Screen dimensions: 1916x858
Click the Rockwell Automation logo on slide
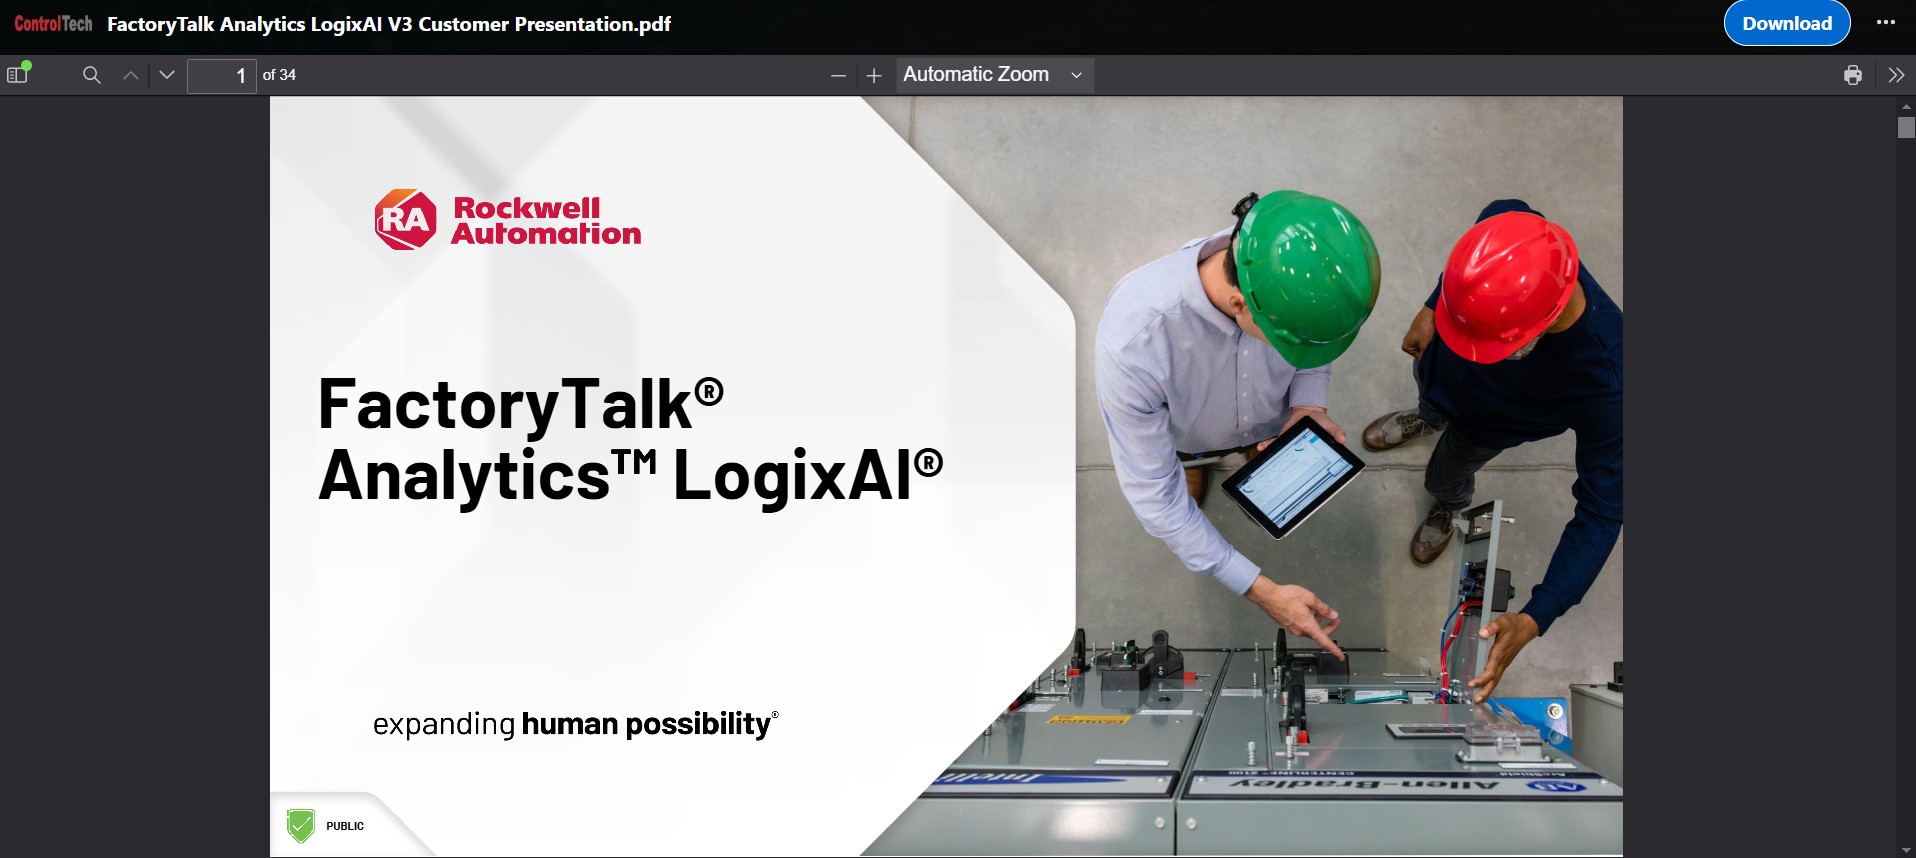click(x=507, y=220)
